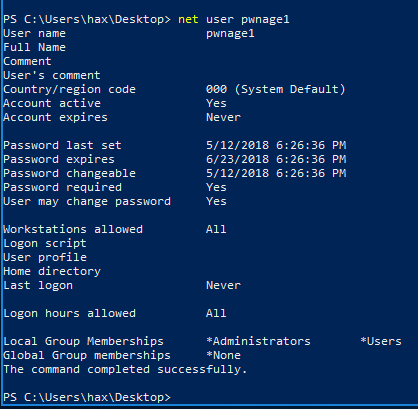Click the 'User may change password' label
Screen dimensions: 418x409
click(87, 202)
